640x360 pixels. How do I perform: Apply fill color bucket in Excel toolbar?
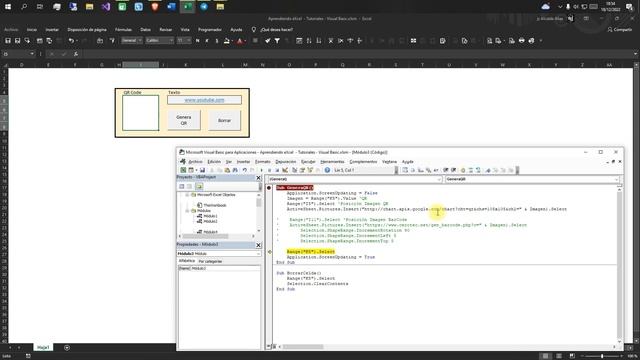(227, 41)
